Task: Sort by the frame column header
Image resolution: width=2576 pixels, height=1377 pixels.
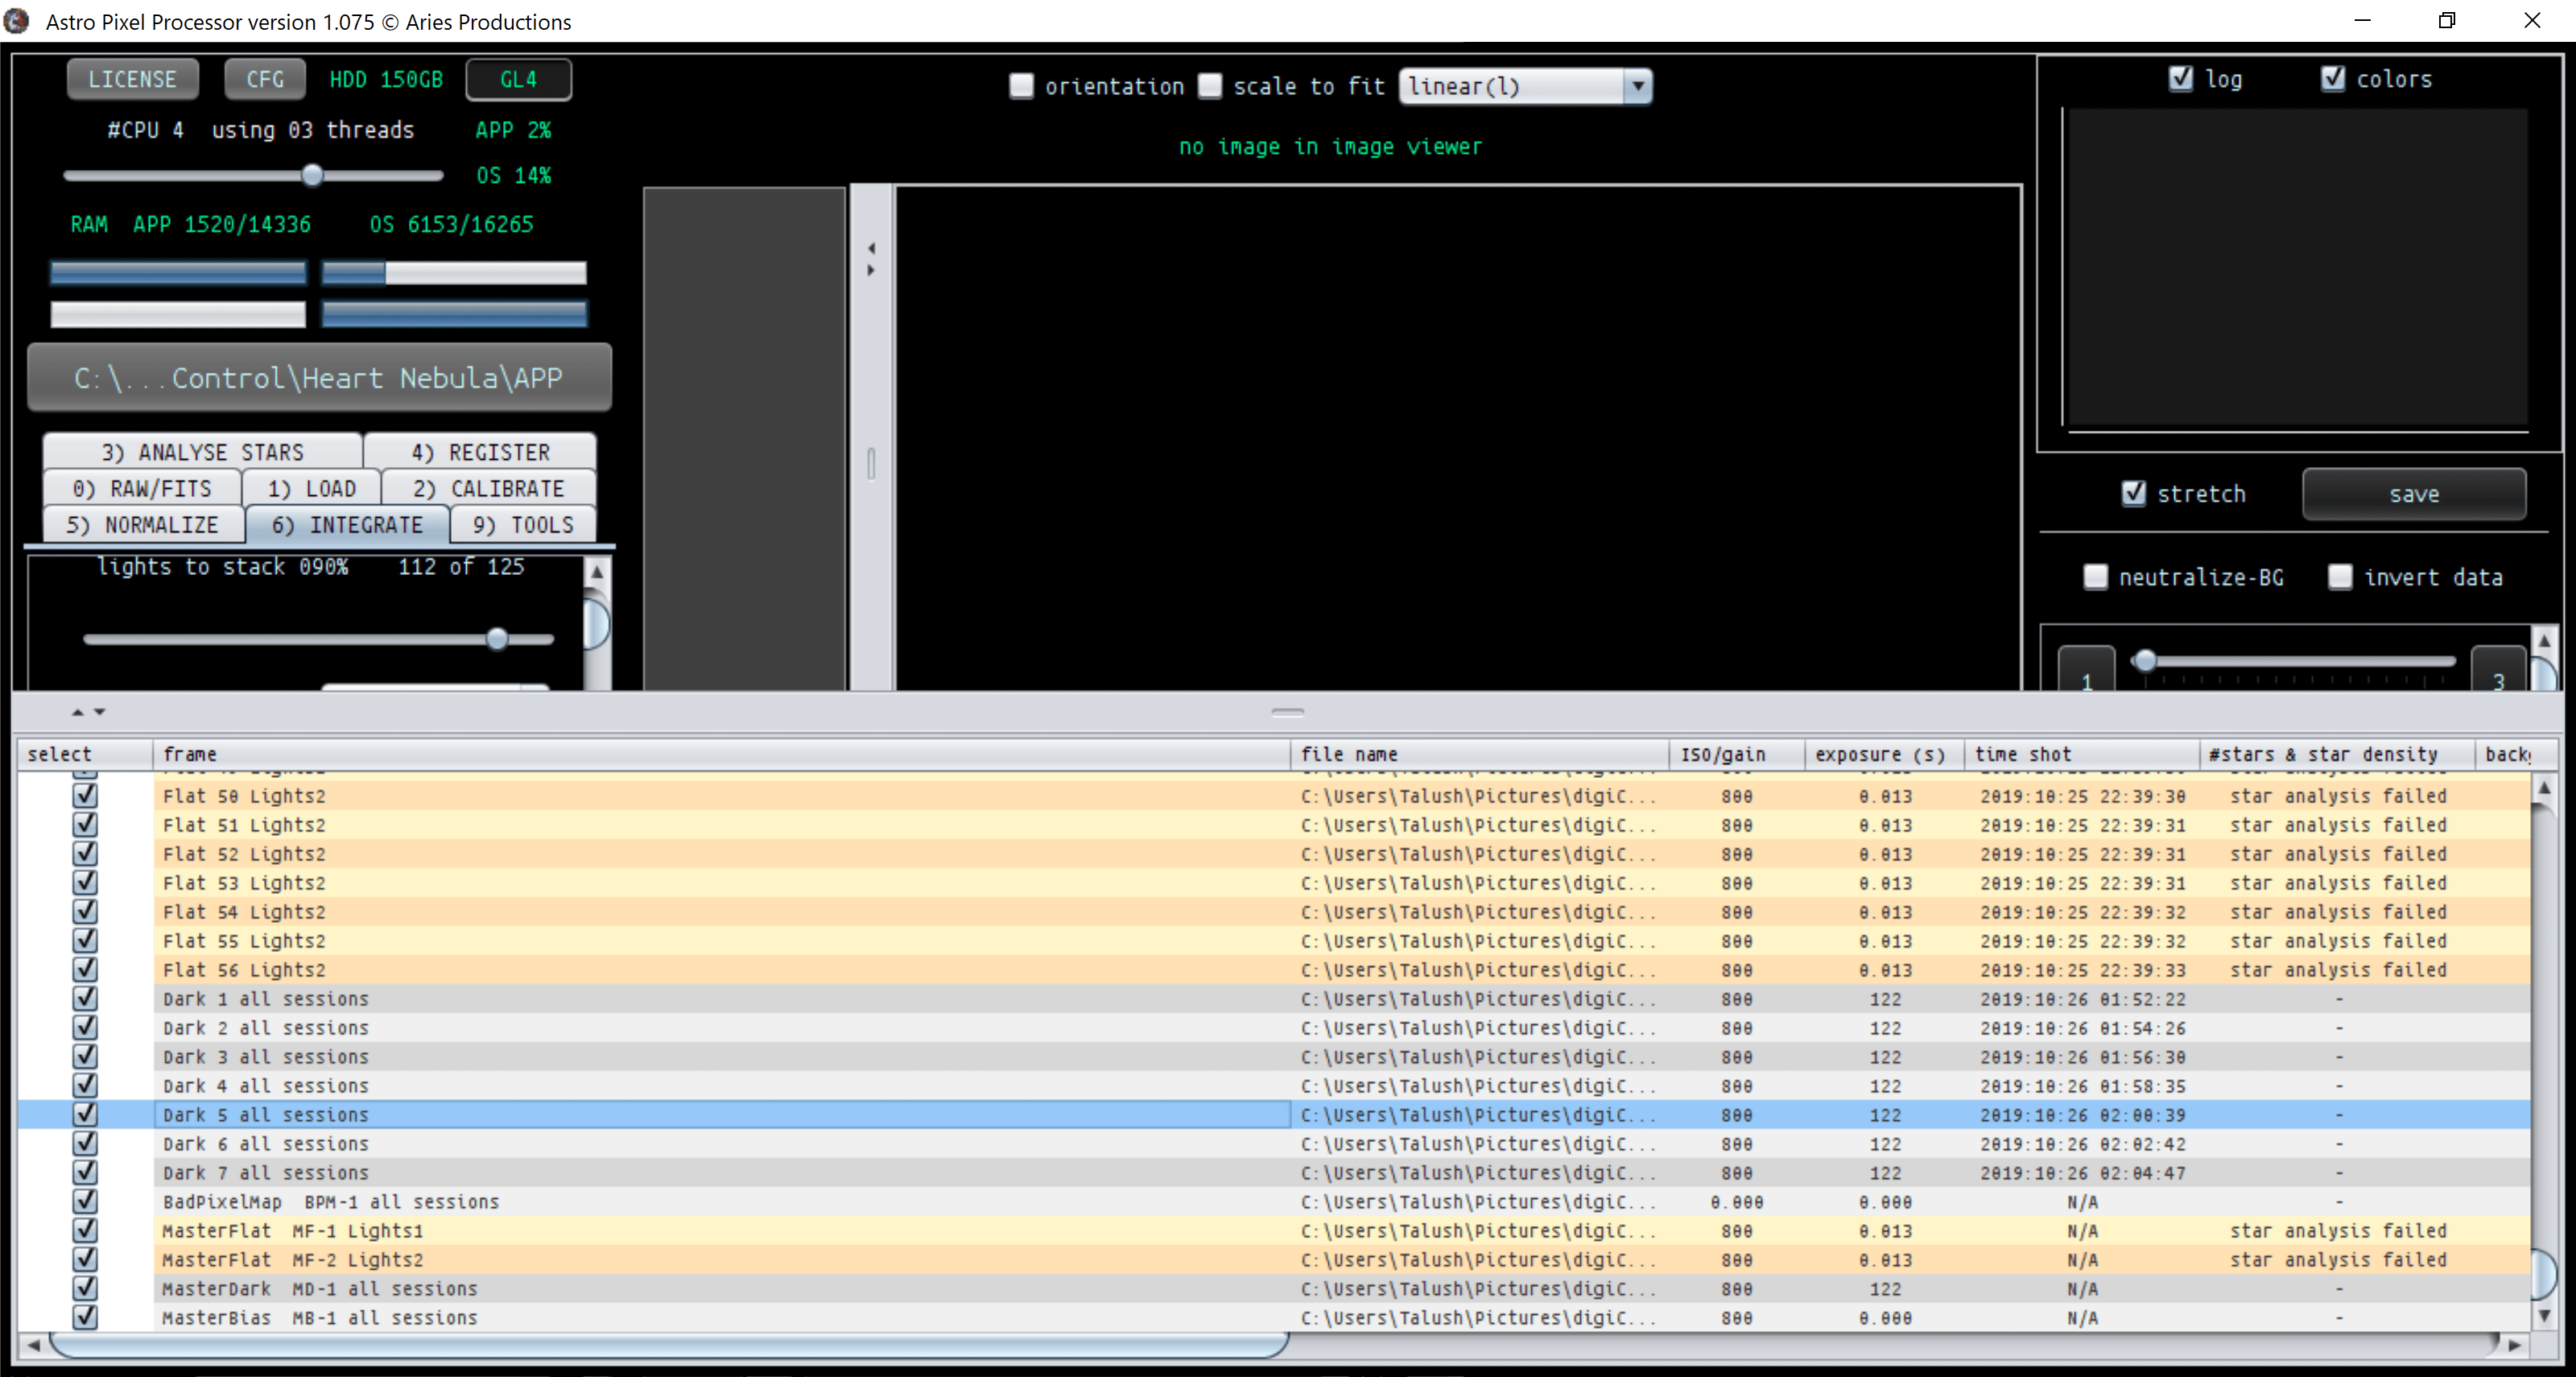Action: tap(721, 754)
